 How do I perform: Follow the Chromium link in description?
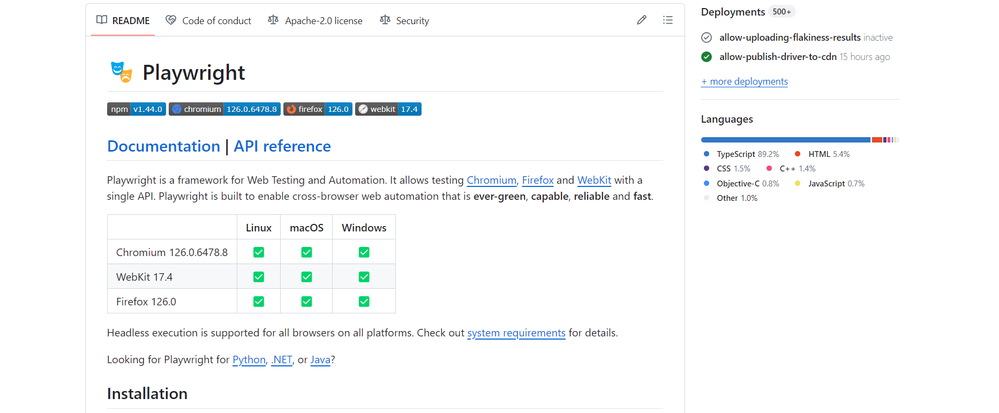click(x=491, y=180)
